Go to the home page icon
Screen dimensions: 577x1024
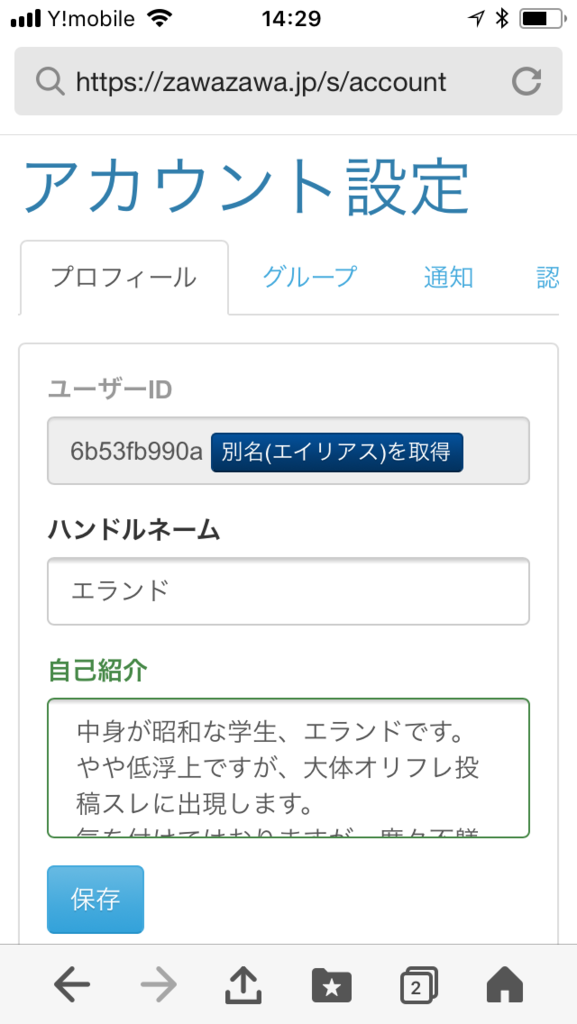click(505, 984)
